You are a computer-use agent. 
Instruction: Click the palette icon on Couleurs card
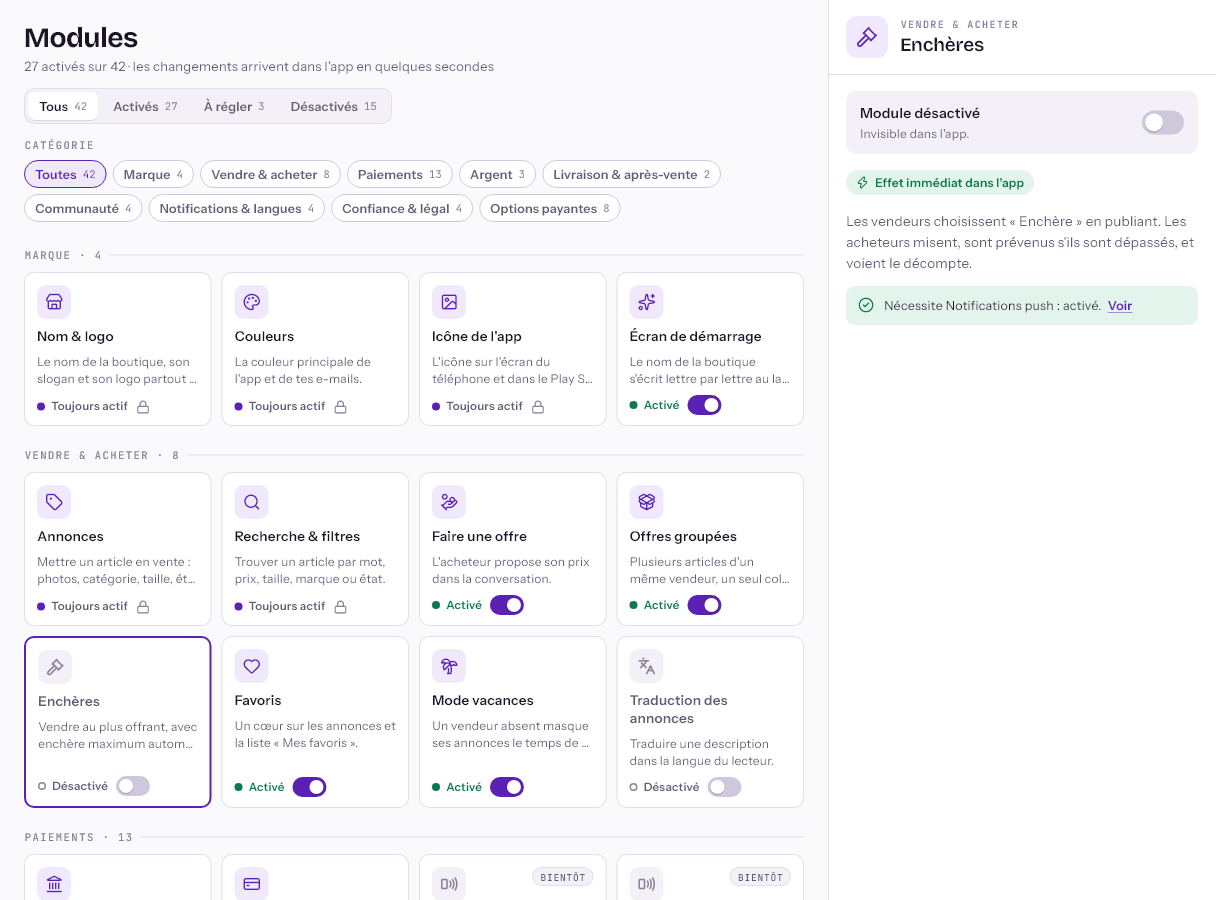[x=252, y=302]
